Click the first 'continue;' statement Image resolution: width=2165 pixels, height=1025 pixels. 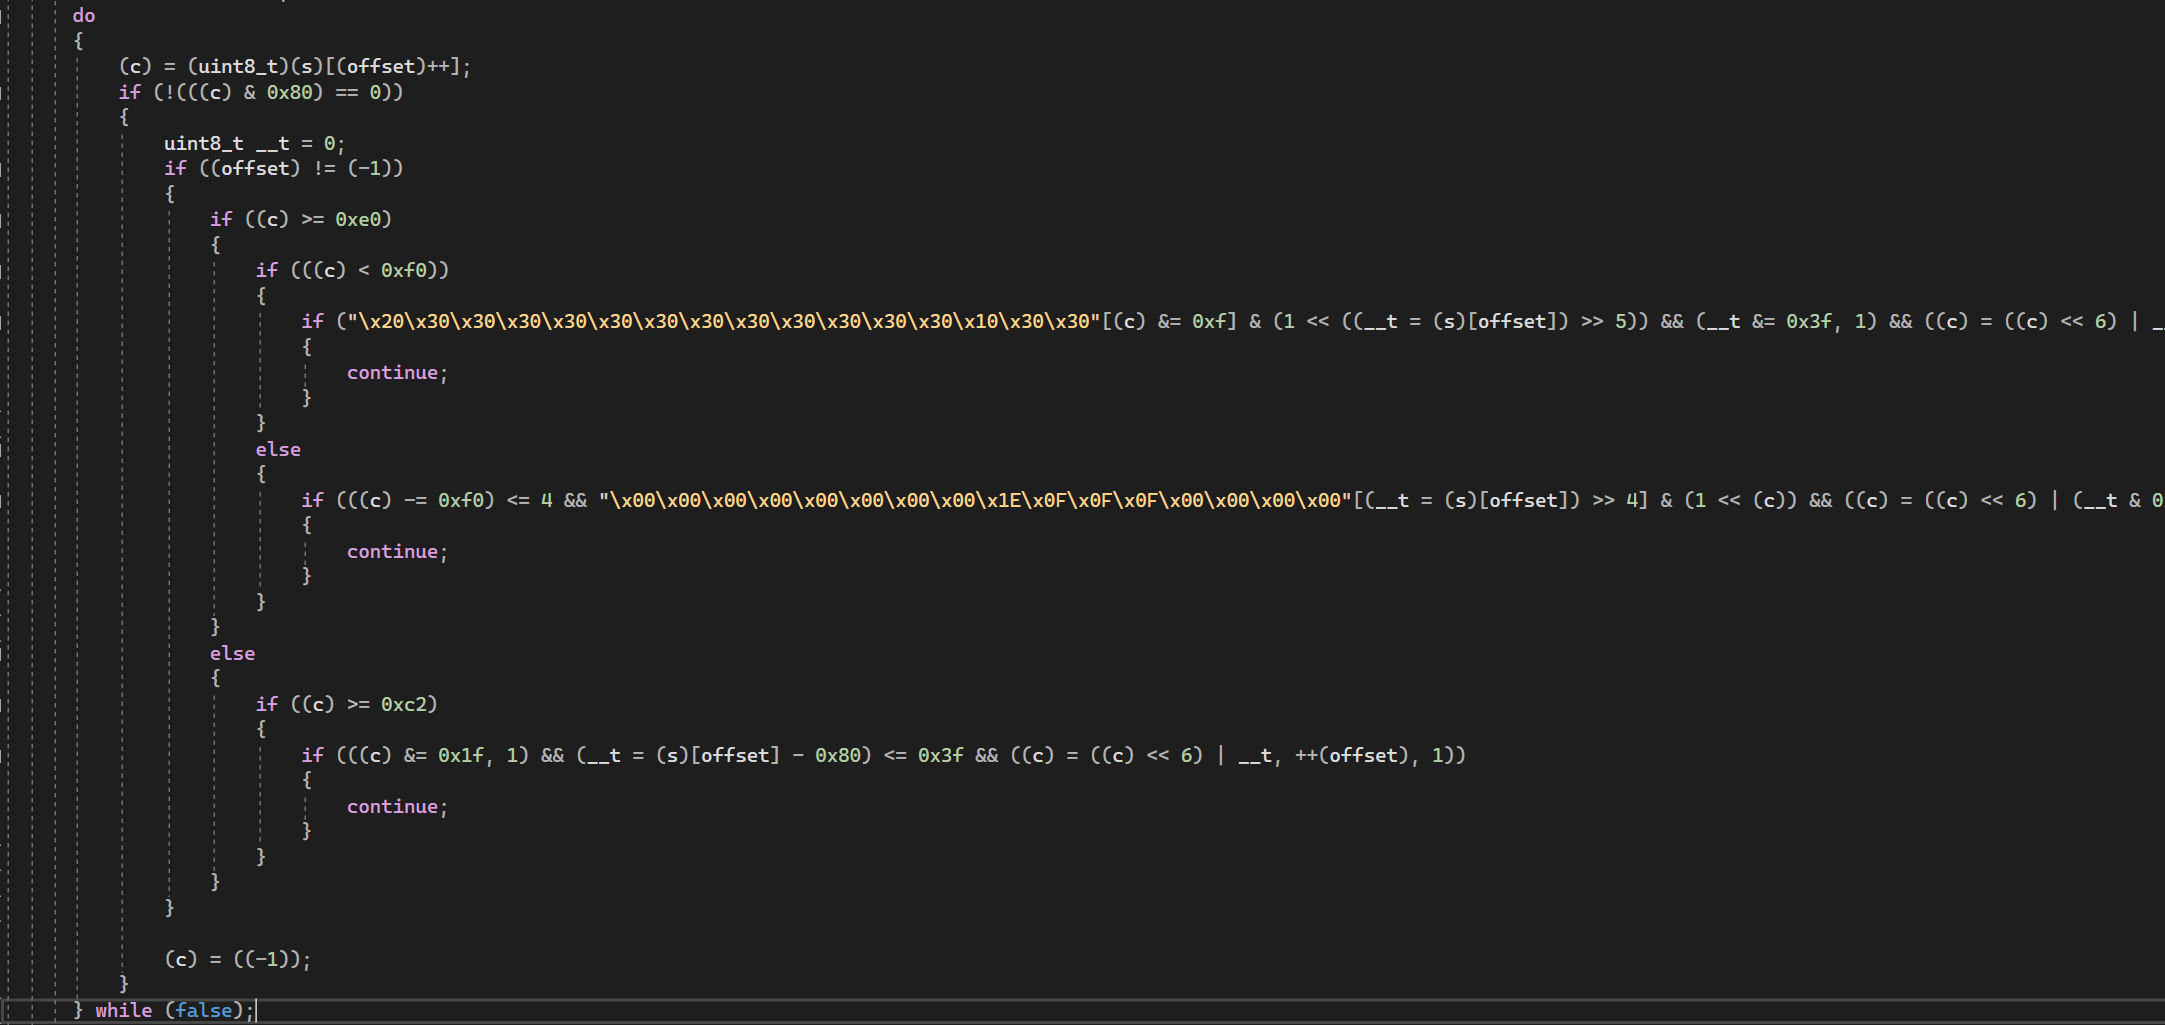tap(396, 372)
